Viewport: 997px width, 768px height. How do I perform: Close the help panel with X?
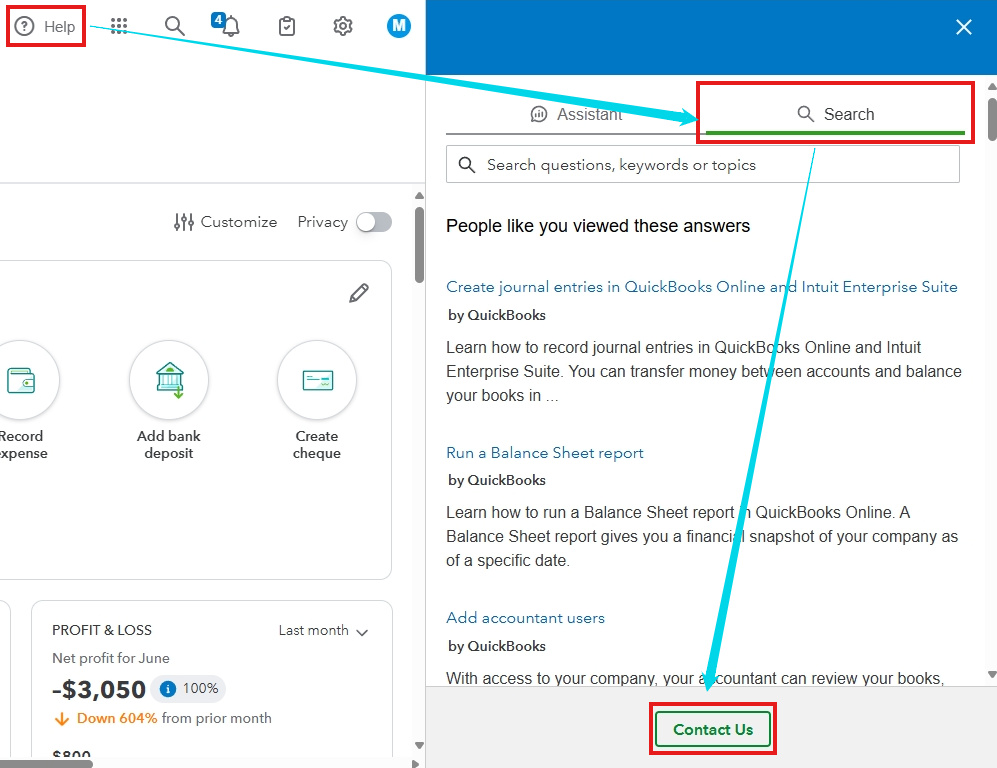(x=963, y=27)
